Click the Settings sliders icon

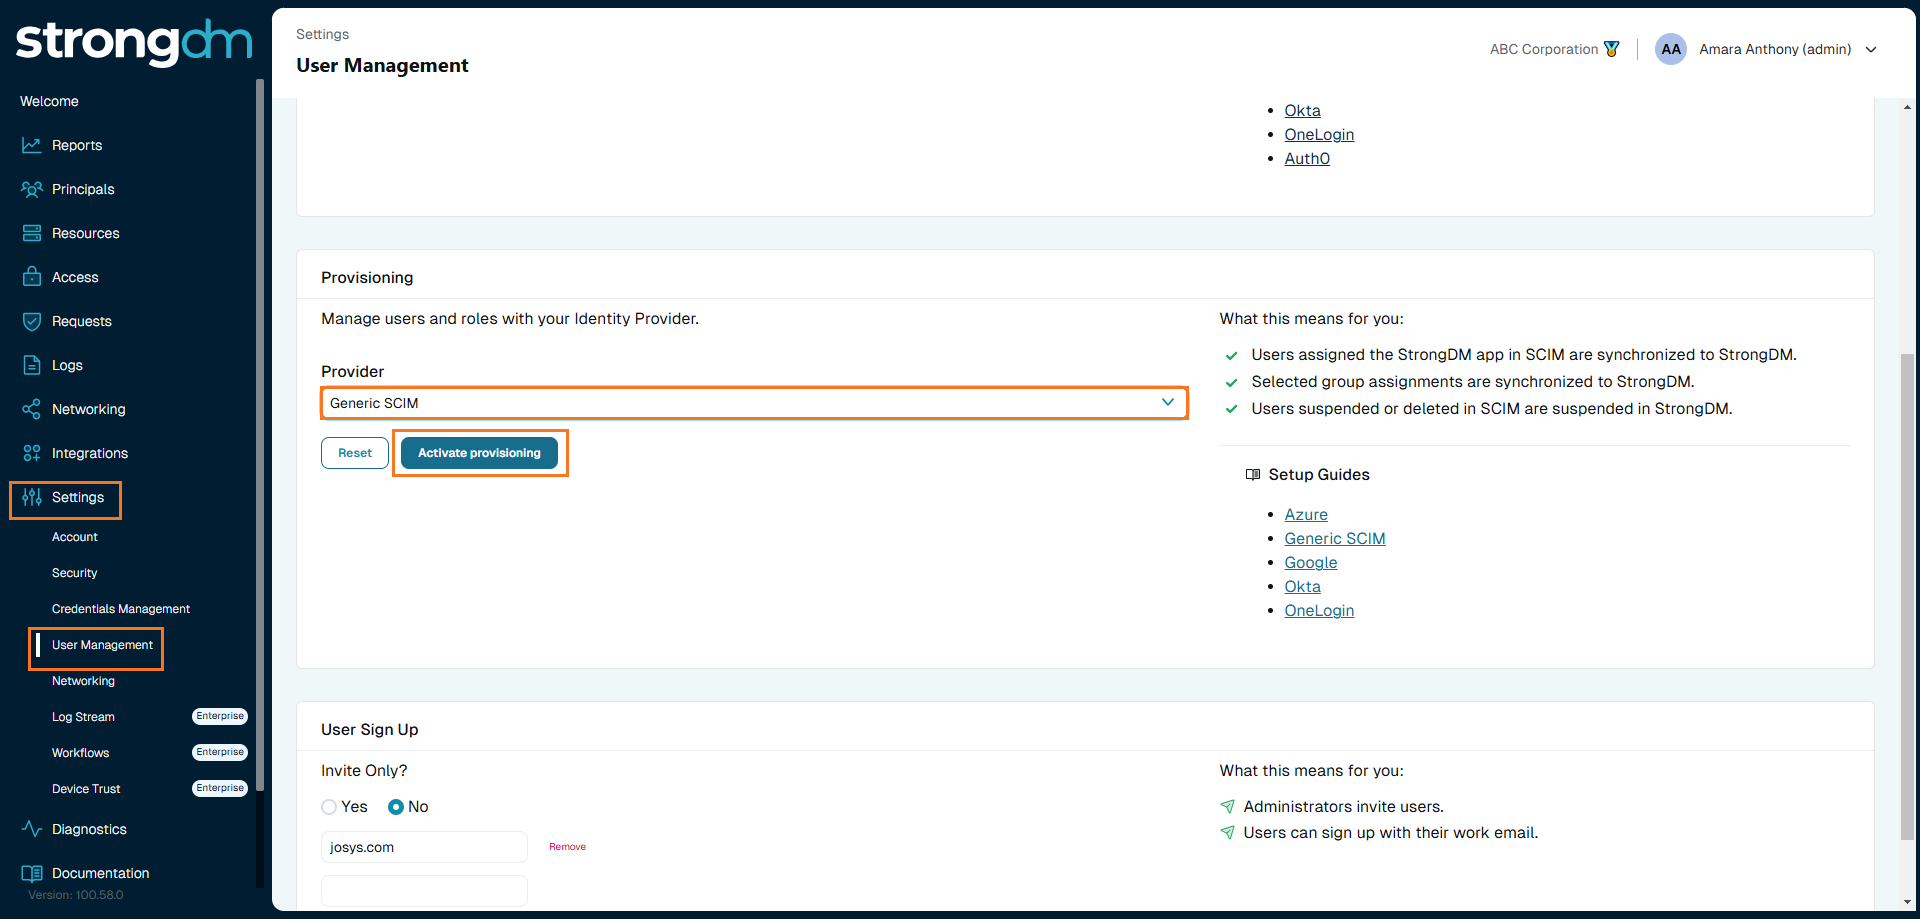pyautogui.click(x=32, y=497)
